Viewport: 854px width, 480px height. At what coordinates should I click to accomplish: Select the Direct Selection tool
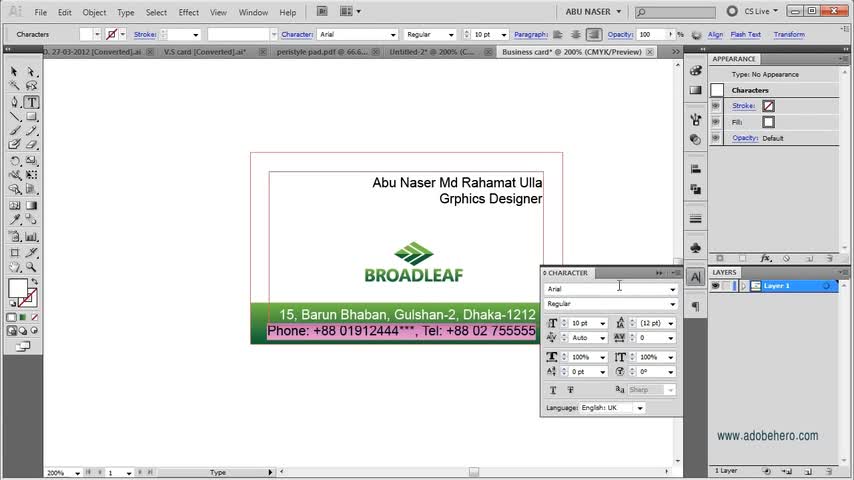[x=31, y=71]
